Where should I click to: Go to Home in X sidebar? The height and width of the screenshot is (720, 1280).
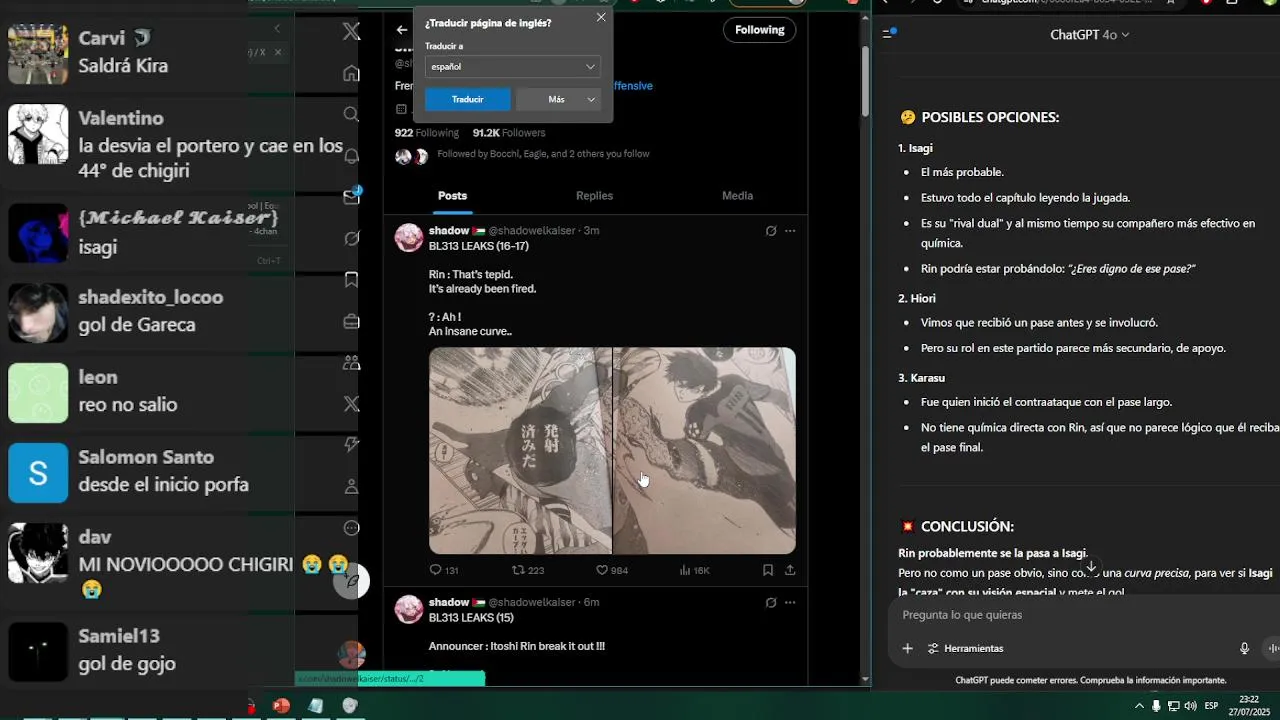351,73
